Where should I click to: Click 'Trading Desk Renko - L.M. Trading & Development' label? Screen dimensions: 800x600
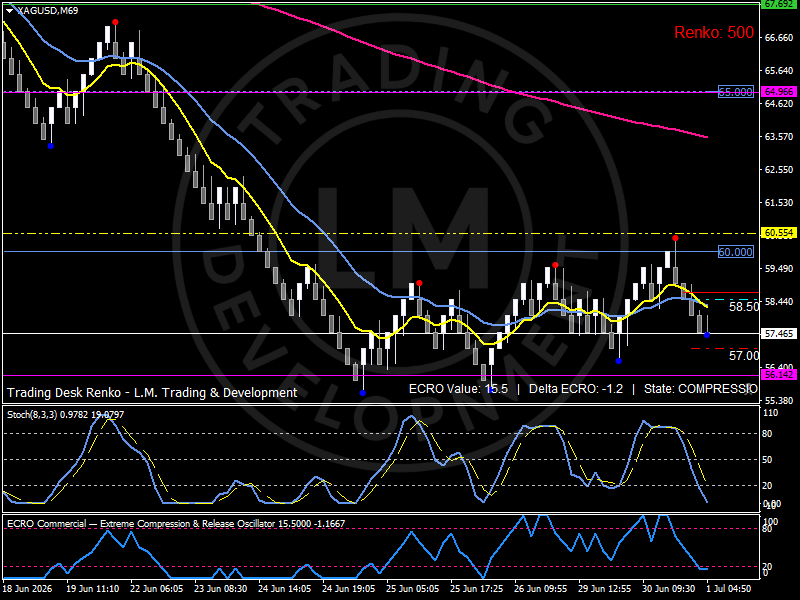pyautogui.click(x=152, y=392)
